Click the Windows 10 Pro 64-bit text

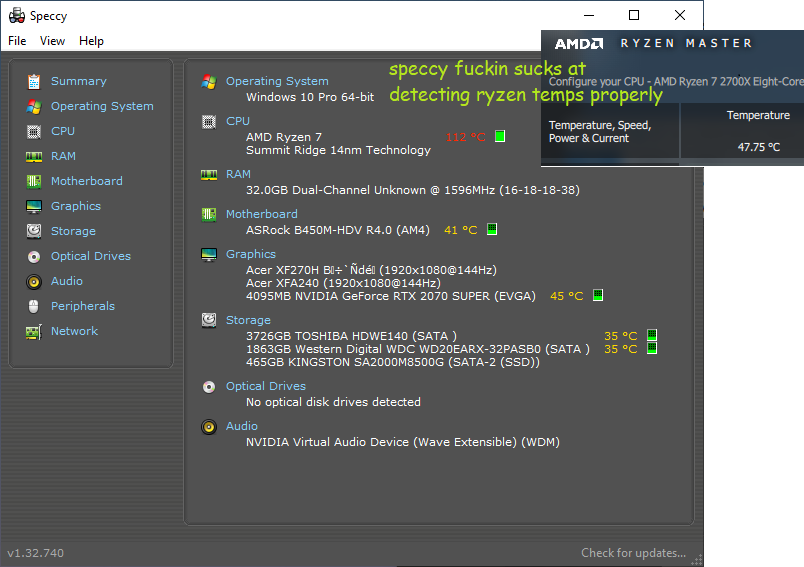(310, 97)
